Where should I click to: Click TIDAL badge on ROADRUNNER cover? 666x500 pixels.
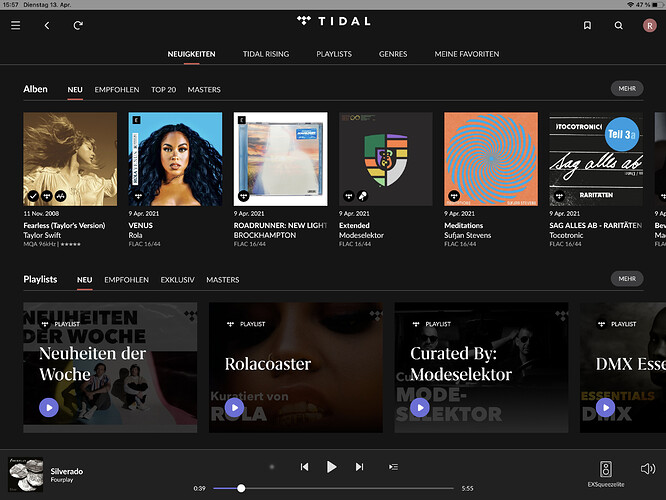(243, 196)
